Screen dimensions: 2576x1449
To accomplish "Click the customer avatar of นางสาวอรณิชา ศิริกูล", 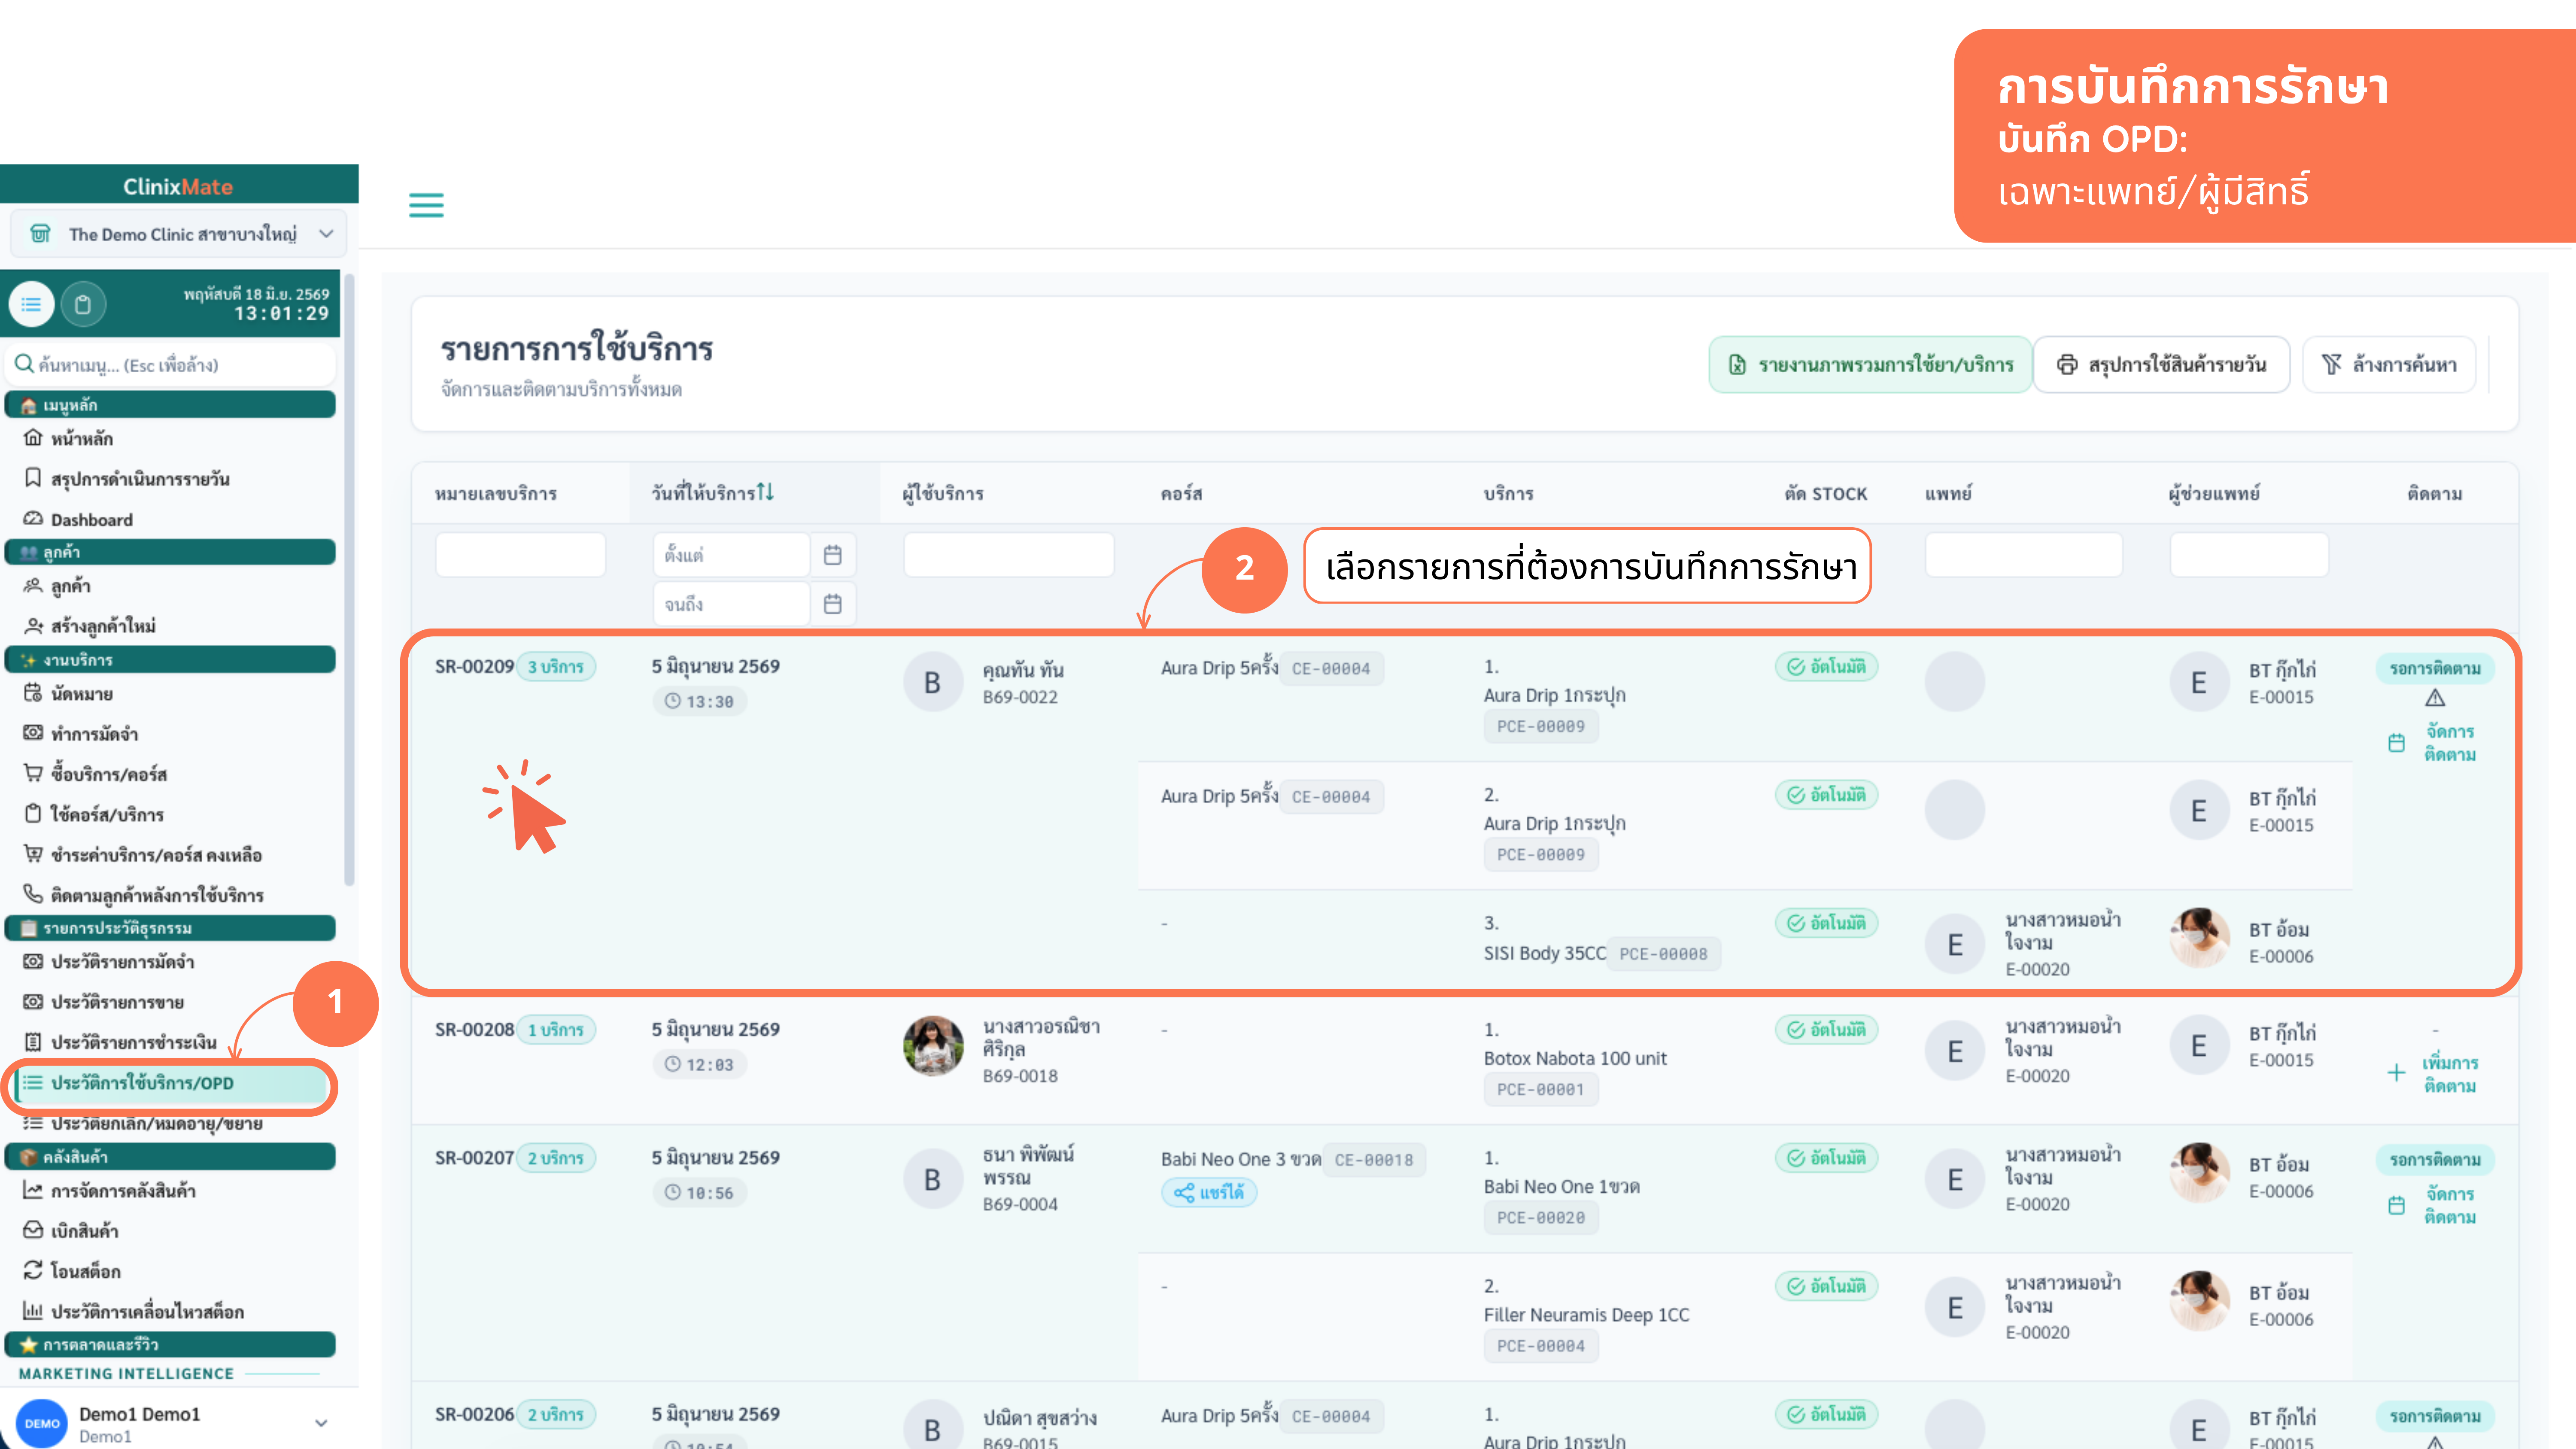I will [933, 1046].
